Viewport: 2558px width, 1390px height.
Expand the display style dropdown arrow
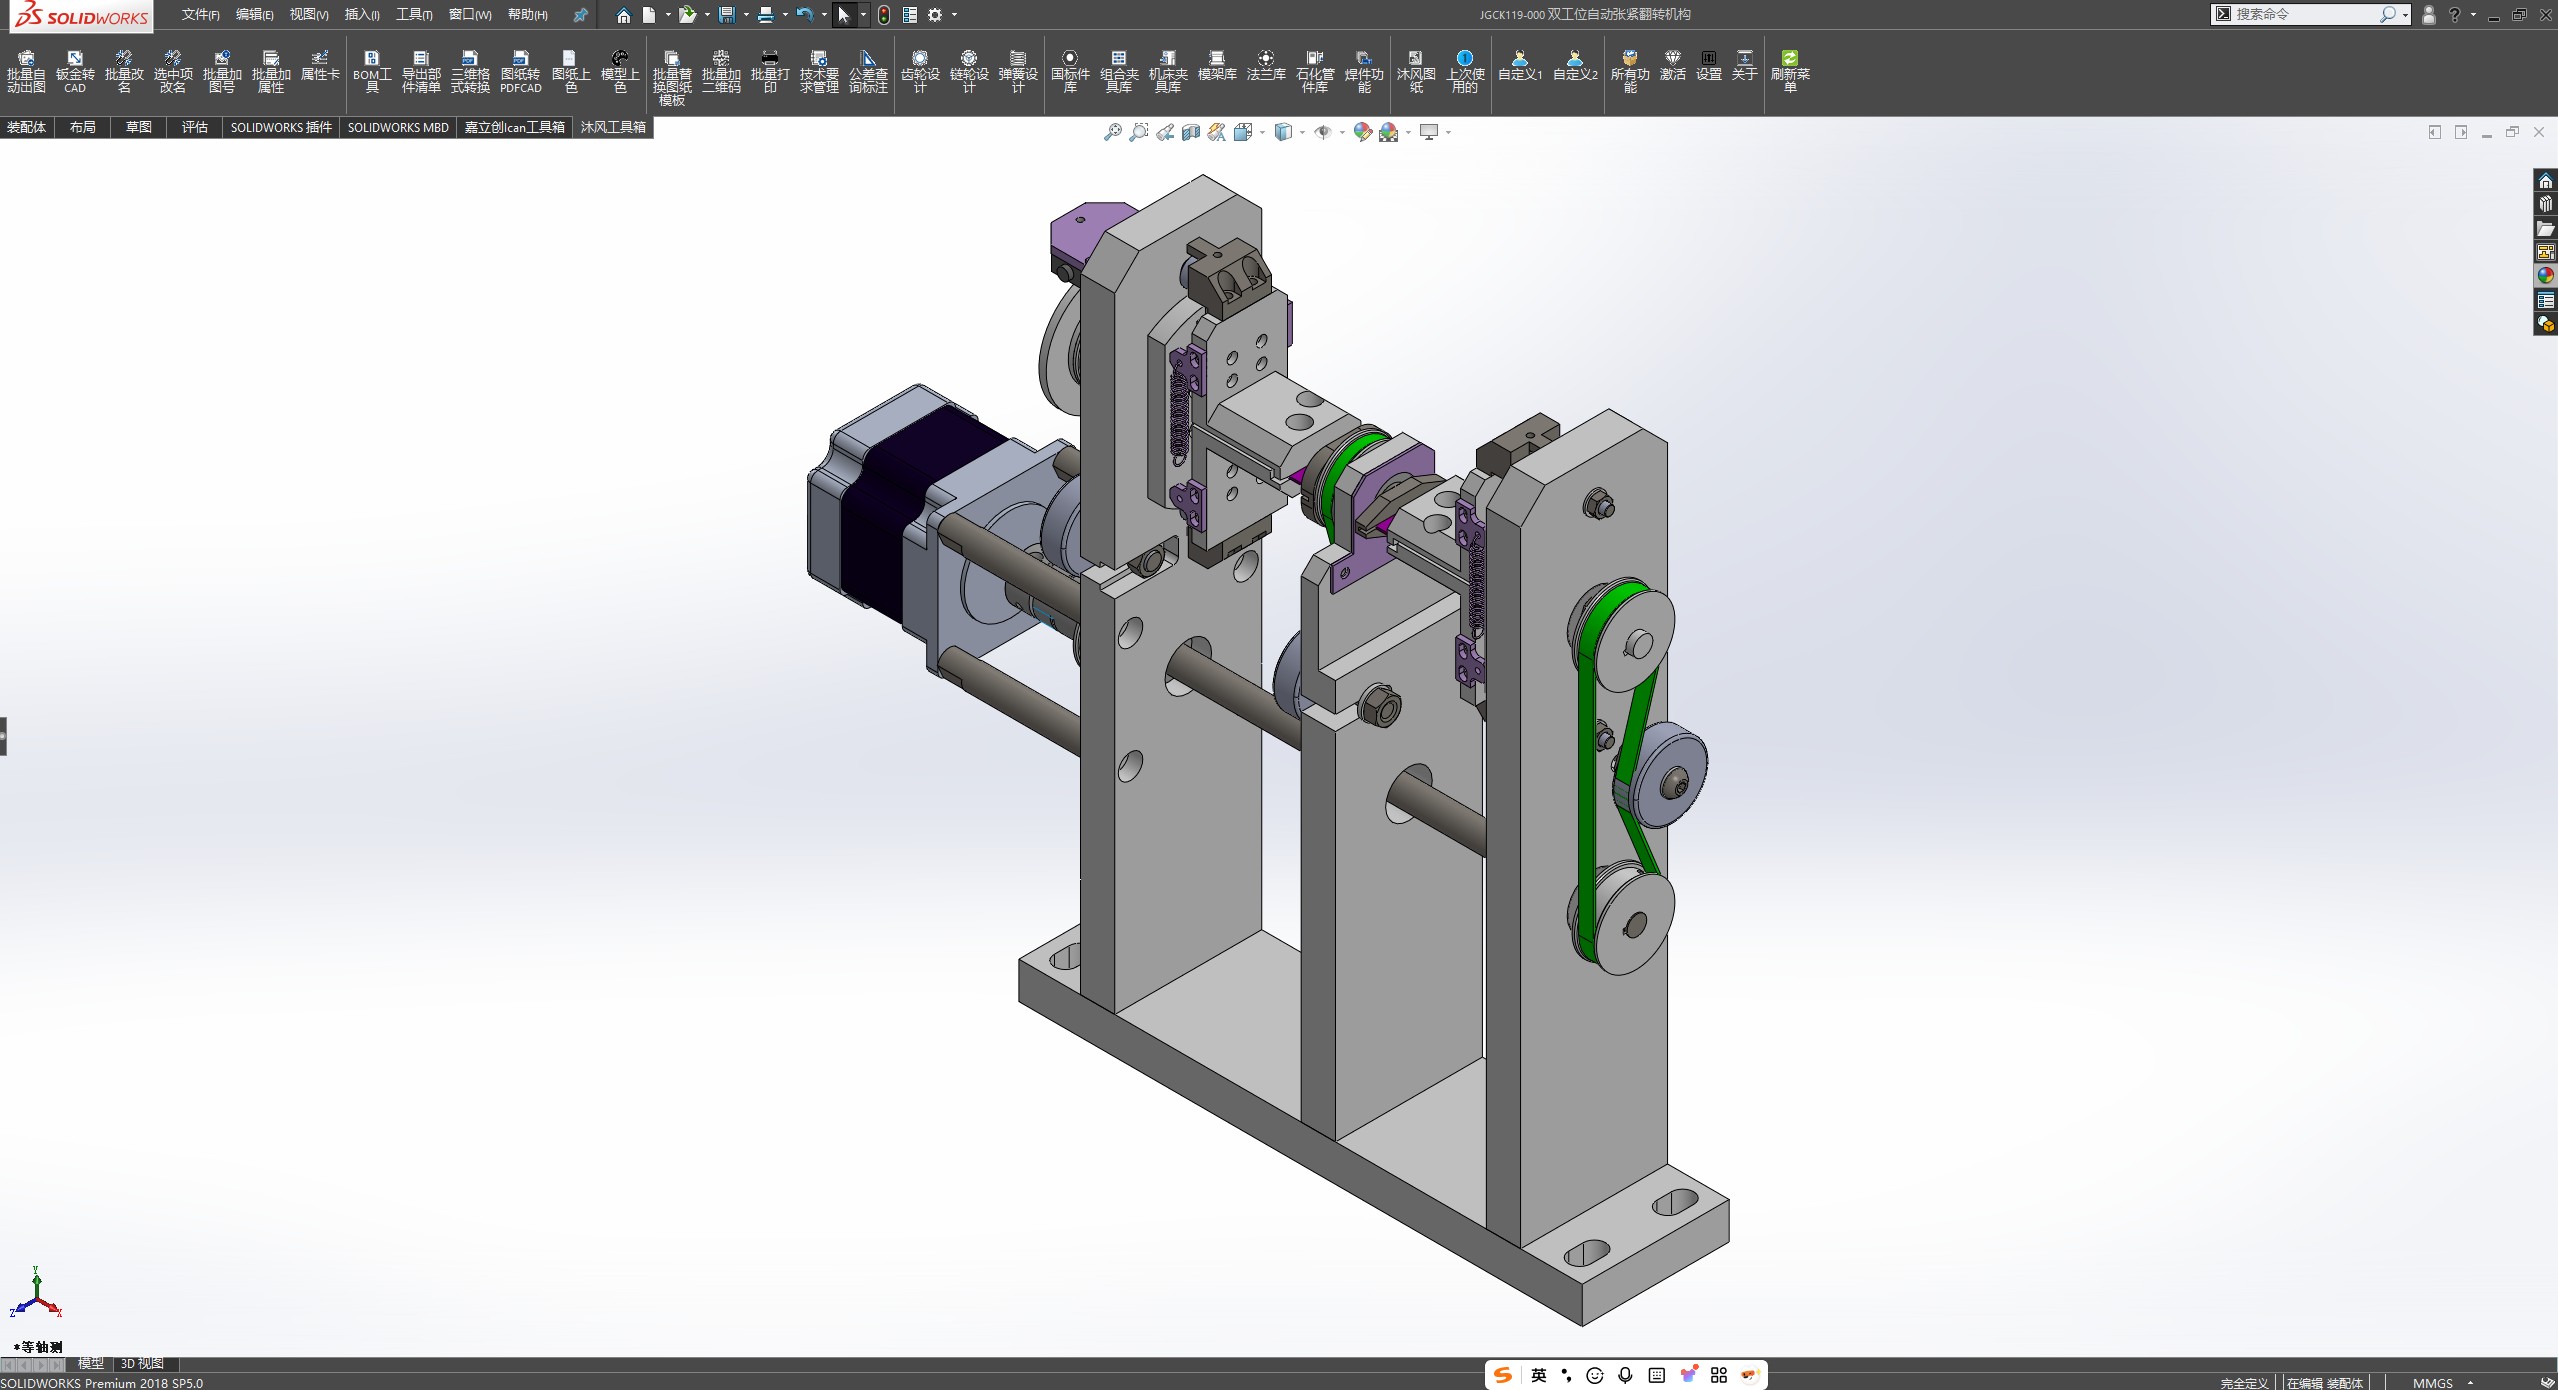[1302, 133]
